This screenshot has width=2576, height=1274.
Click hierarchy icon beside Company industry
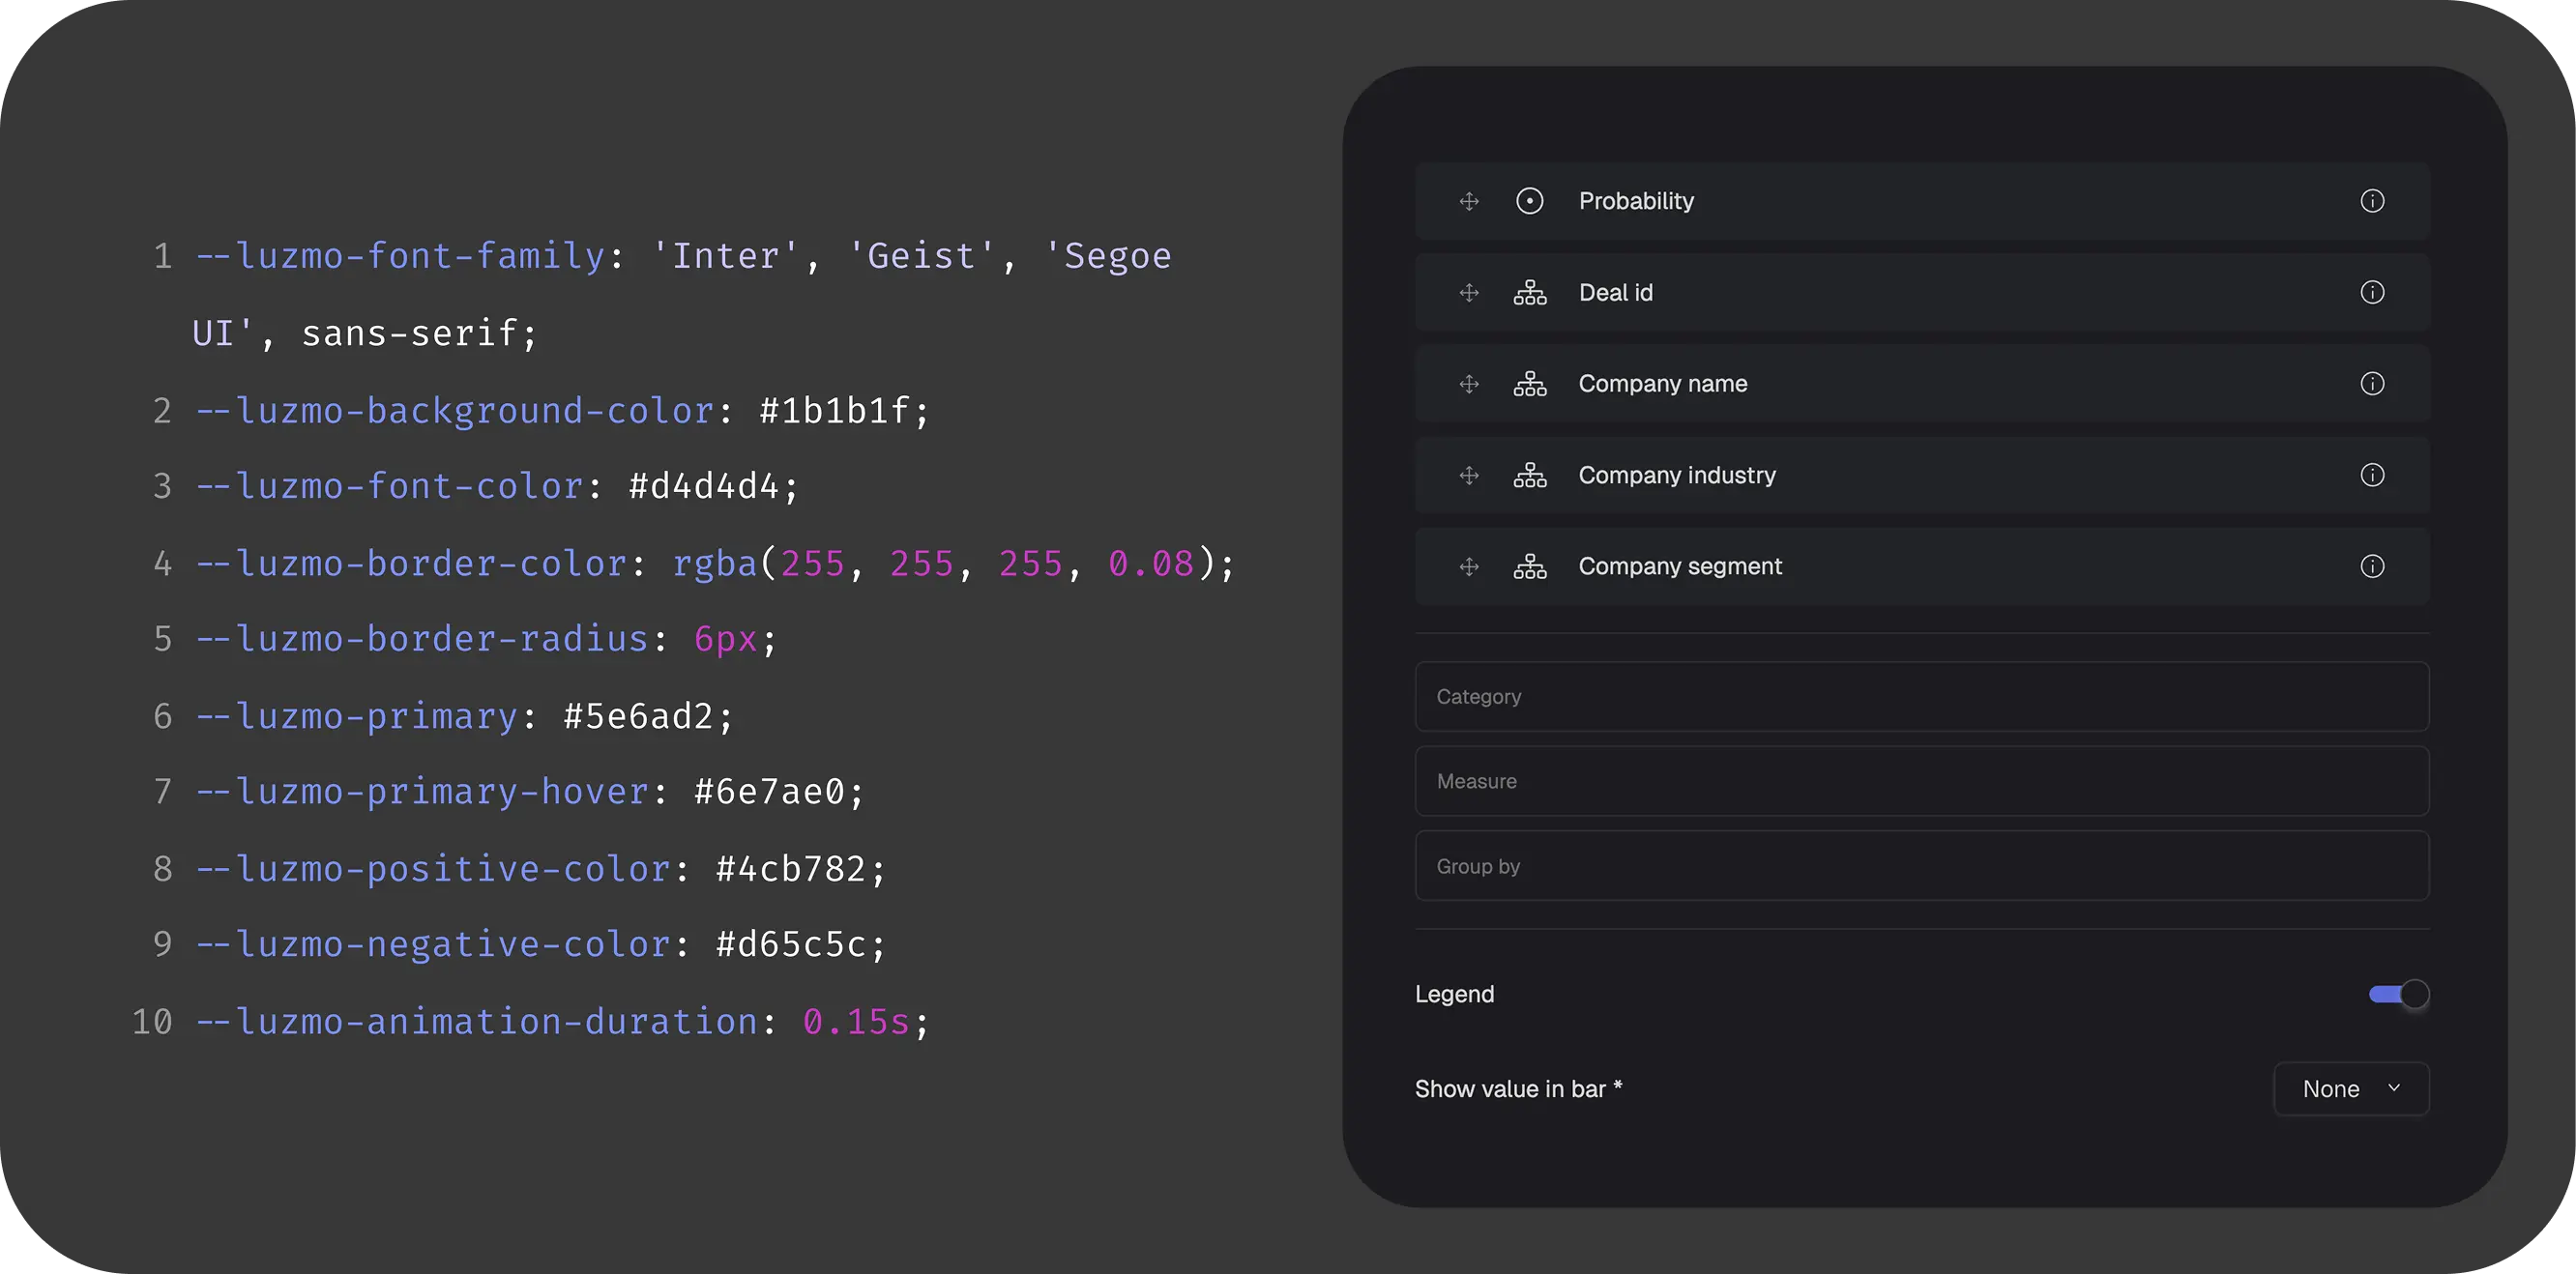(x=1529, y=475)
